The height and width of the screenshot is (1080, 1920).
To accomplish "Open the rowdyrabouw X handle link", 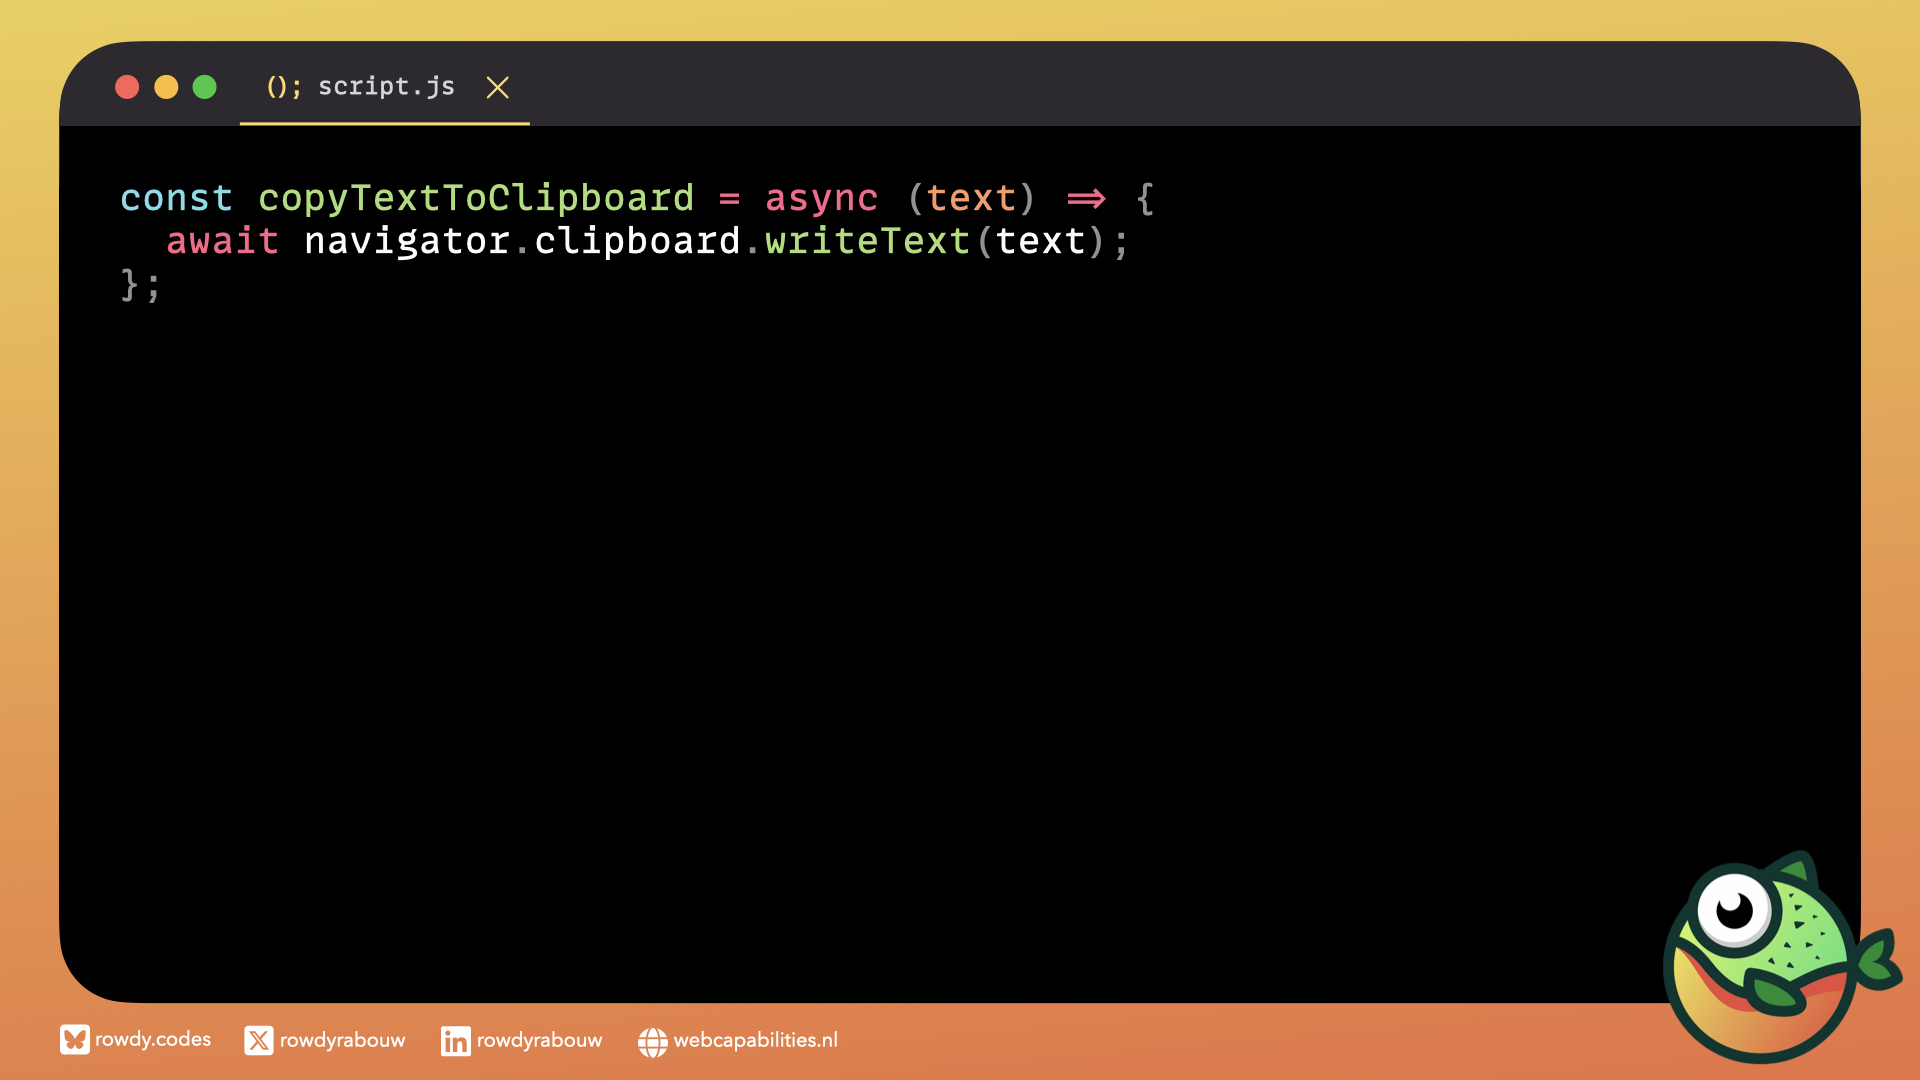I will pos(342,1041).
